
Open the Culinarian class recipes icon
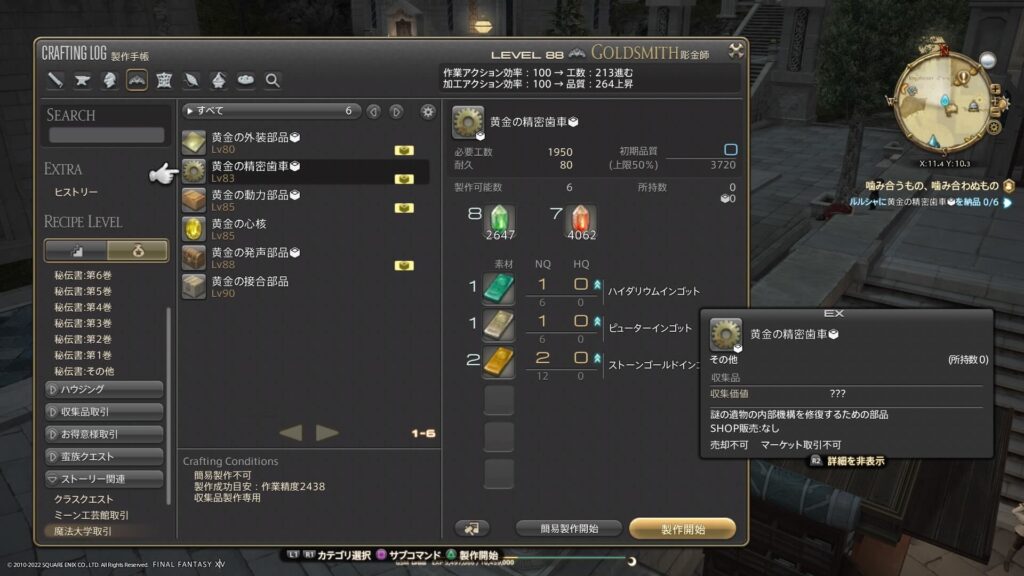click(246, 80)
